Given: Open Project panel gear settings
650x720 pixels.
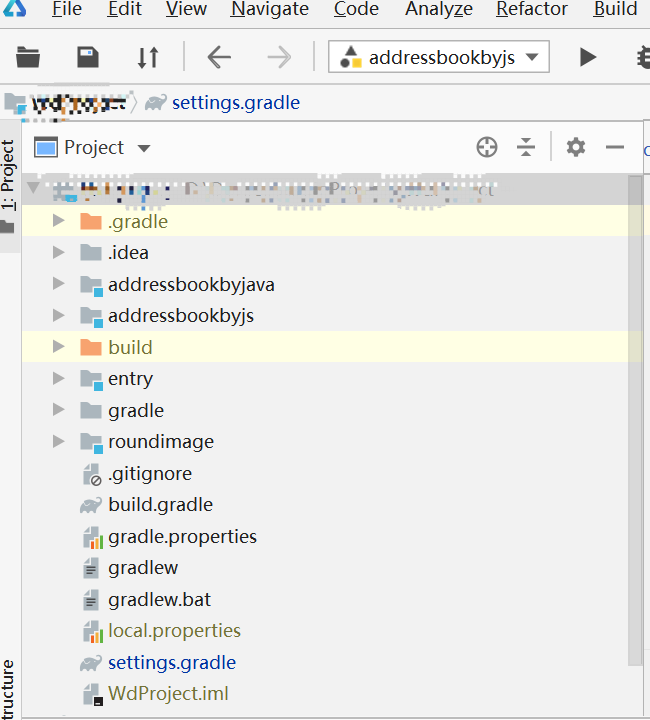Looking at the screenshot, I should pyautogui.click(x=575, y=148).
